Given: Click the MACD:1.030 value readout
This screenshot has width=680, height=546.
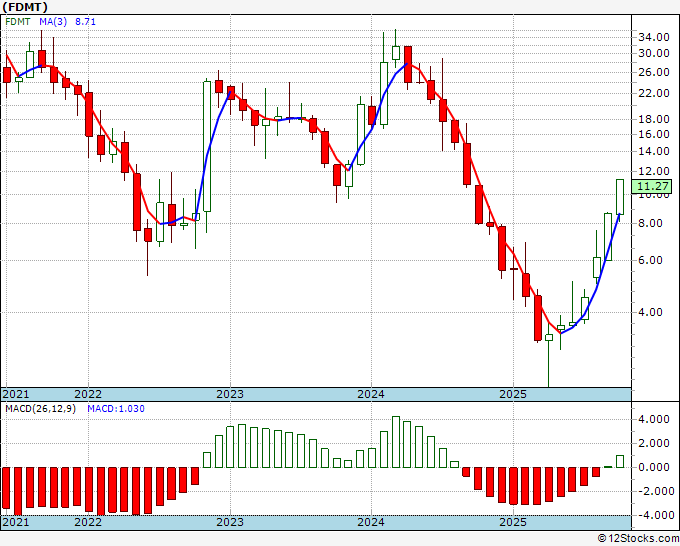Looking at the screenshot, I should click(116, 409).
